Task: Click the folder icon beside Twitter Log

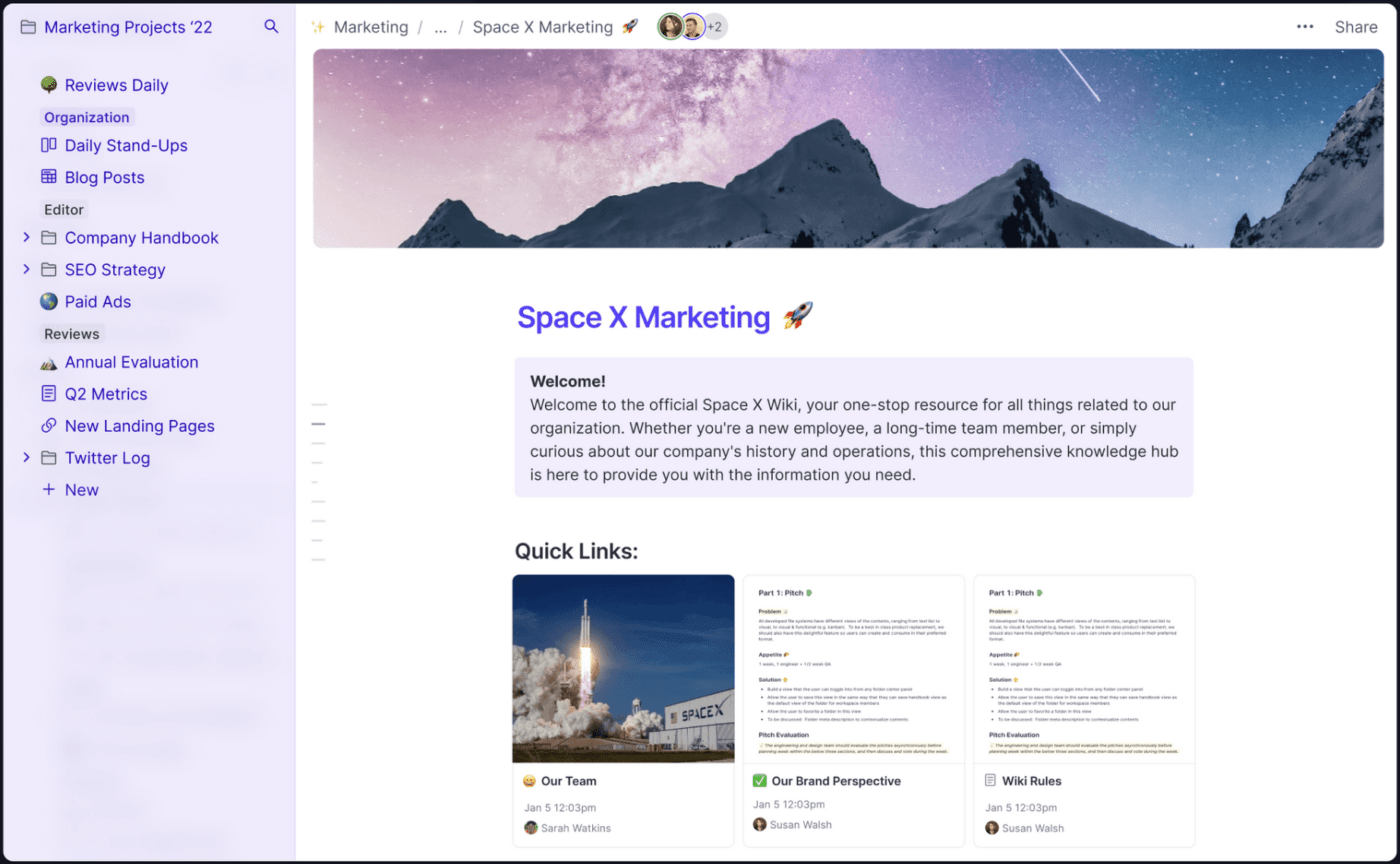Action: click(48, 458)
